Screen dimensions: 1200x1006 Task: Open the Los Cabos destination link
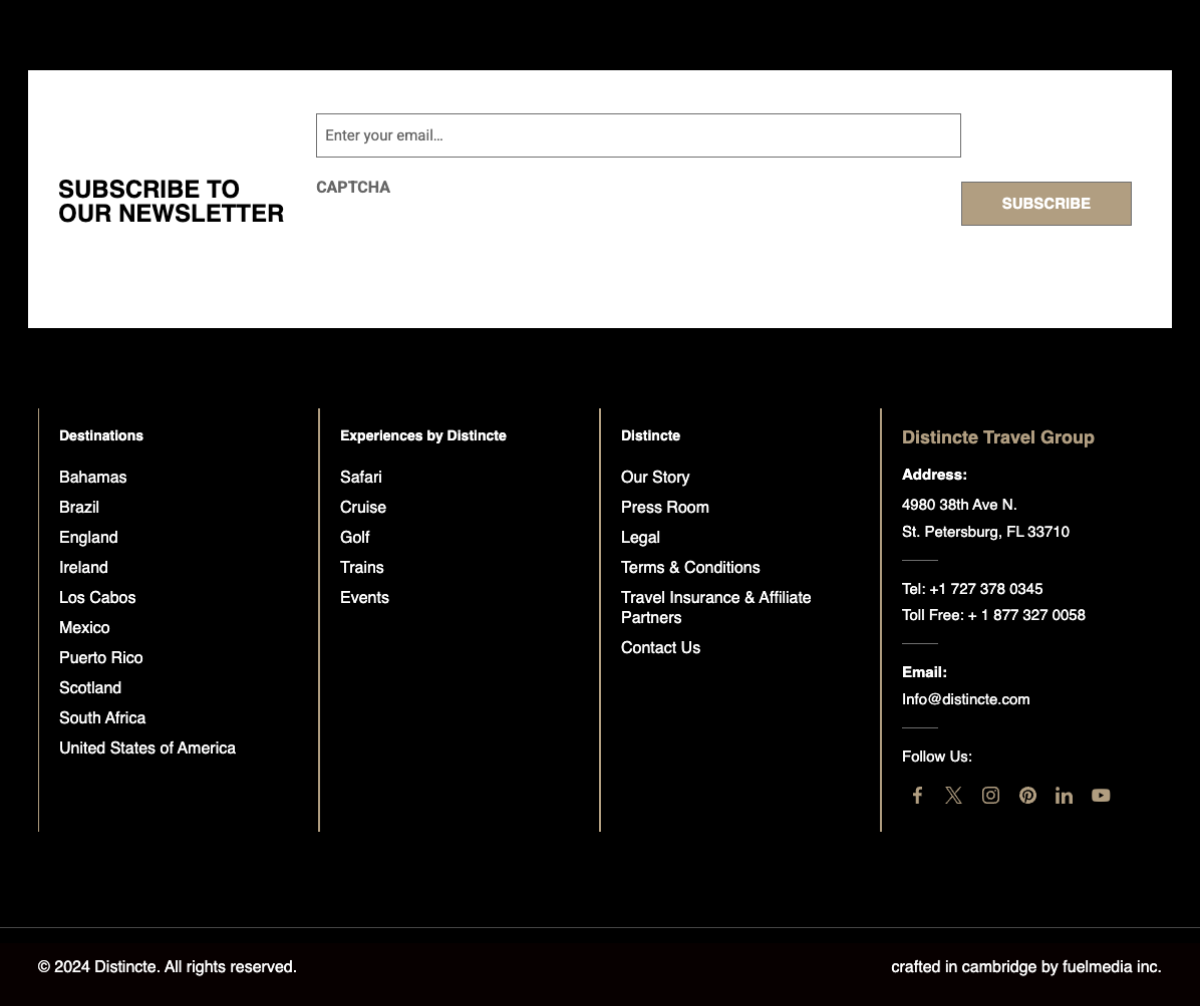tap(97, 597)
